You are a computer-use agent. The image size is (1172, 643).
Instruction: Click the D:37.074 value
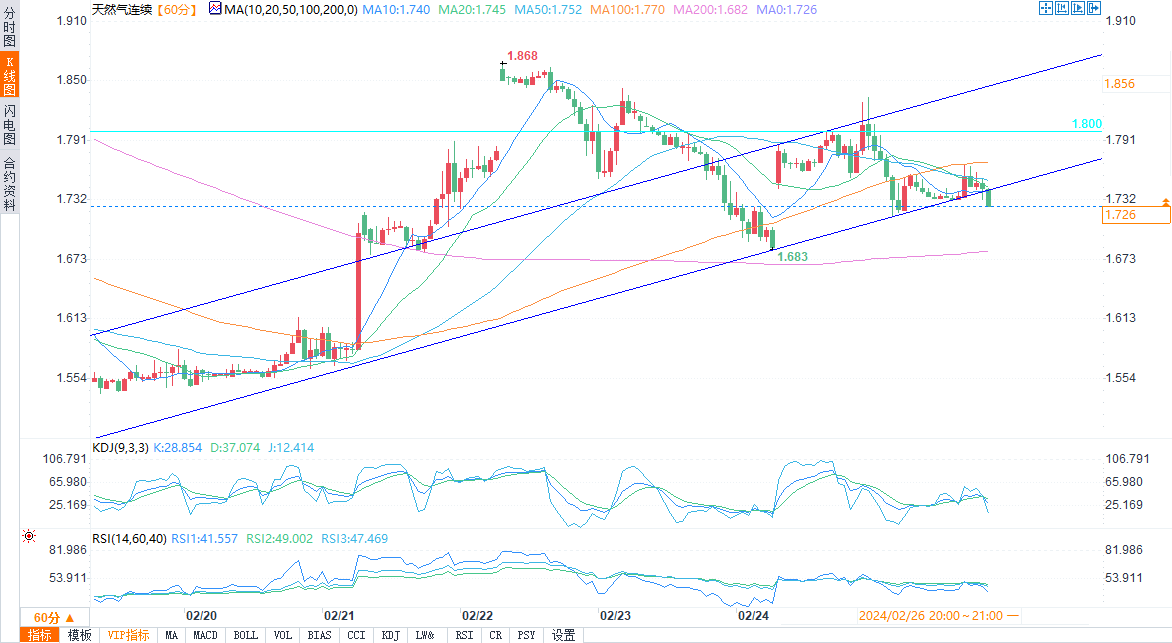(x=235, y=448)
